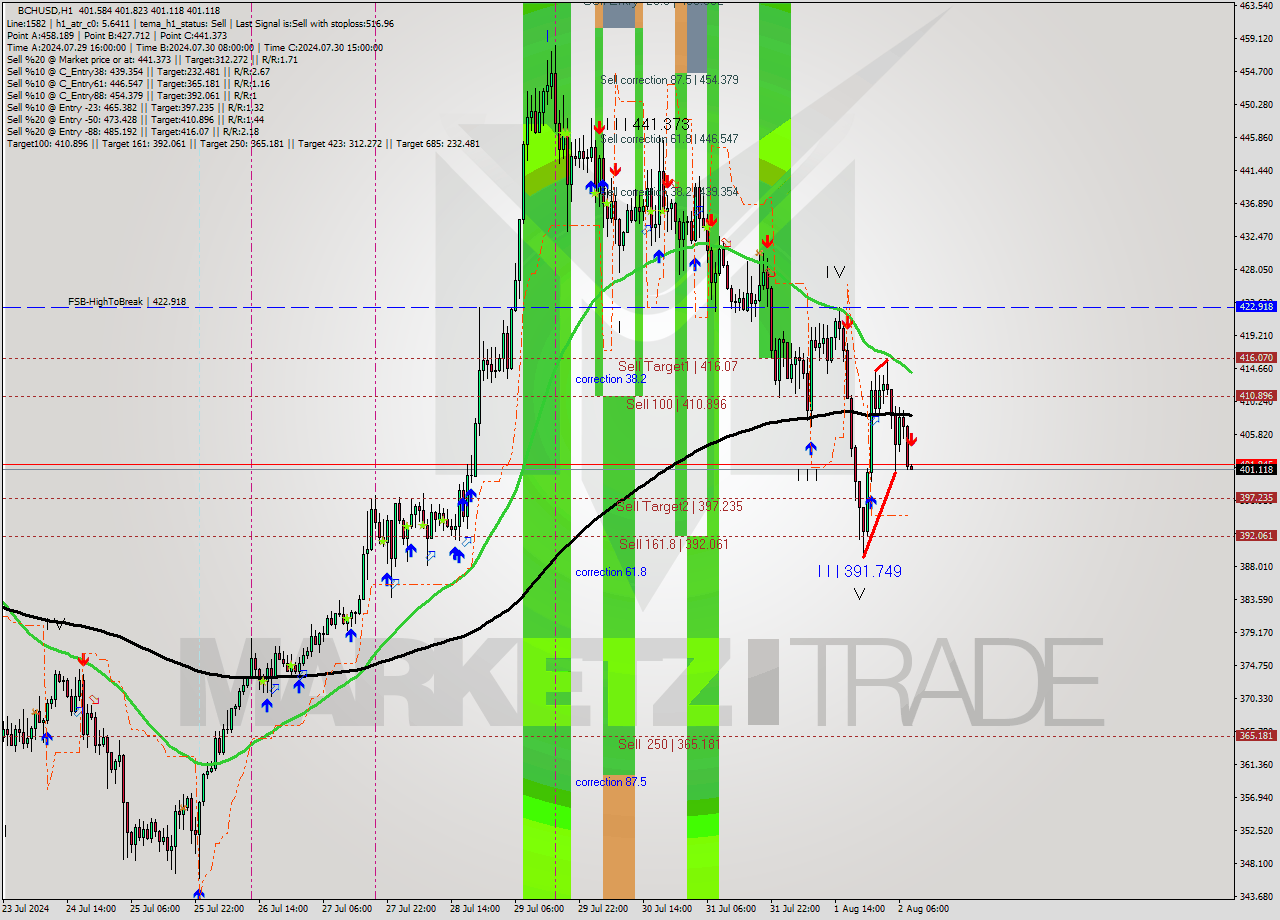Click the '31 Jul 06:00' time axis label
Viewport: 1280px width, 920px height.
(x=730, y=909)
